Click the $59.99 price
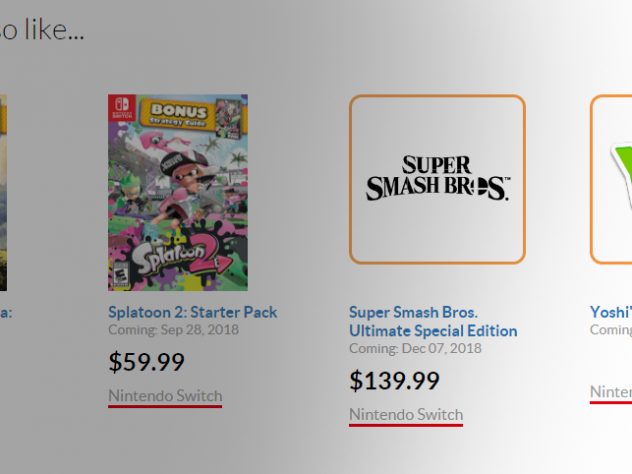Screen dimensions: 632x474 click(x=147, y=362)
